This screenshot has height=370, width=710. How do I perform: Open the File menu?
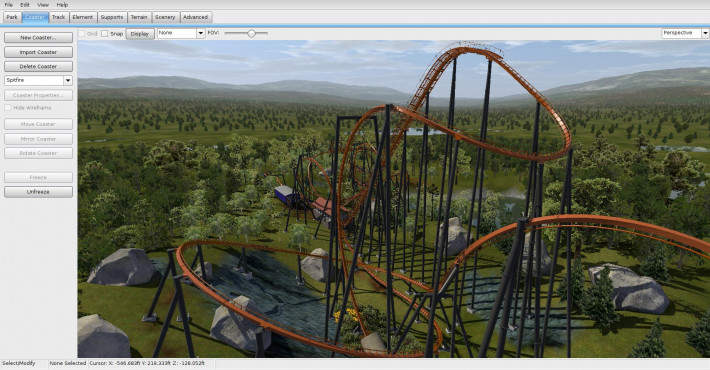[x=9, y=5]
